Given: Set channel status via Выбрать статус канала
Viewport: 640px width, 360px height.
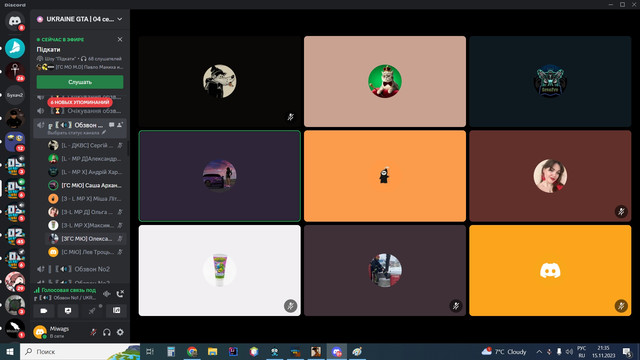Looking at the screenshot, I should 77,133.
